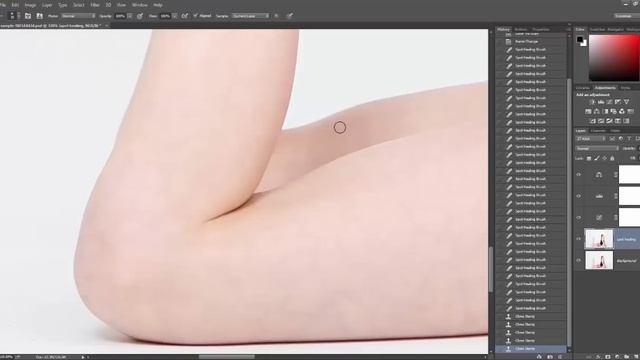The height and width of the screenshot is (360, 640).
Task: Add a Black & White adjustment
Action: click(x=605, y=111)
